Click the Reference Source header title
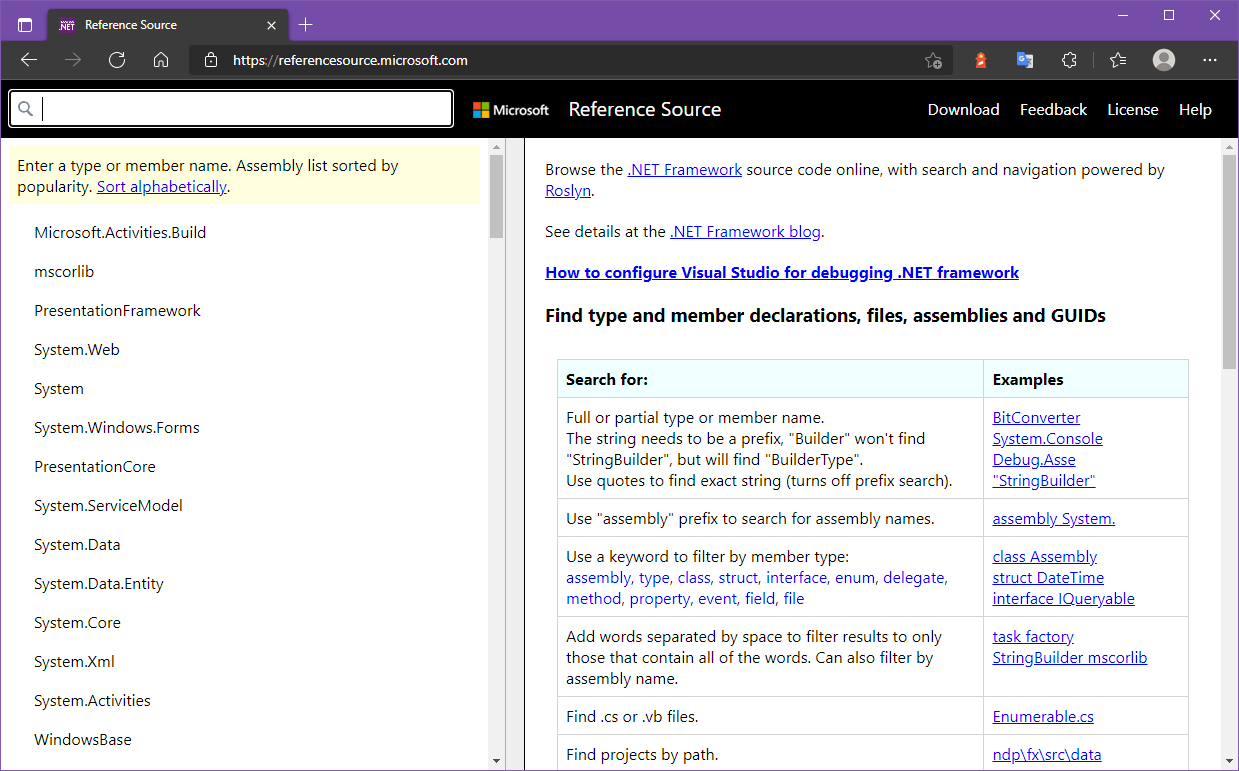Screen dimensions: 1239x771 click(x=645, y=110)
